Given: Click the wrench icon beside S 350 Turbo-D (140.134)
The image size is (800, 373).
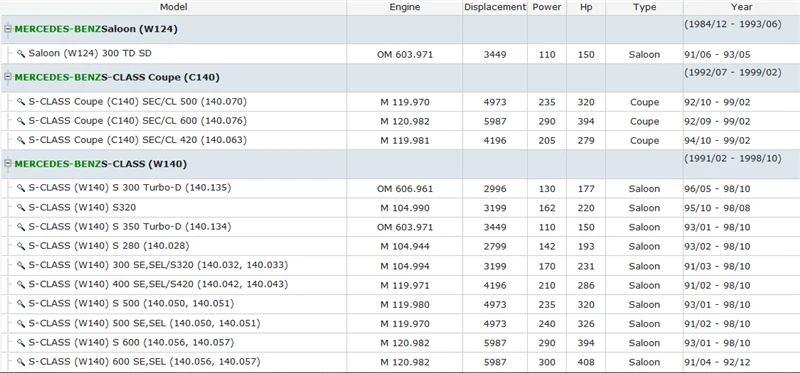Looking at the screenshot, I should (21, 227).
